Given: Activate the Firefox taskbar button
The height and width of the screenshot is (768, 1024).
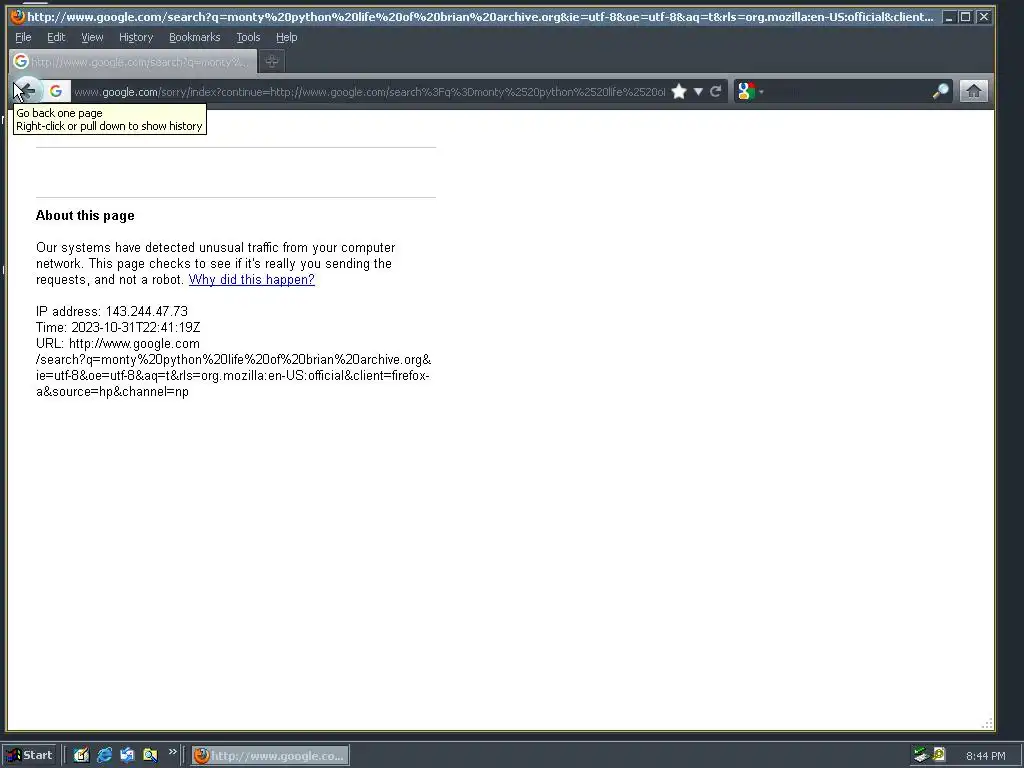Looking at the screenshot, I should coord(270,756).
